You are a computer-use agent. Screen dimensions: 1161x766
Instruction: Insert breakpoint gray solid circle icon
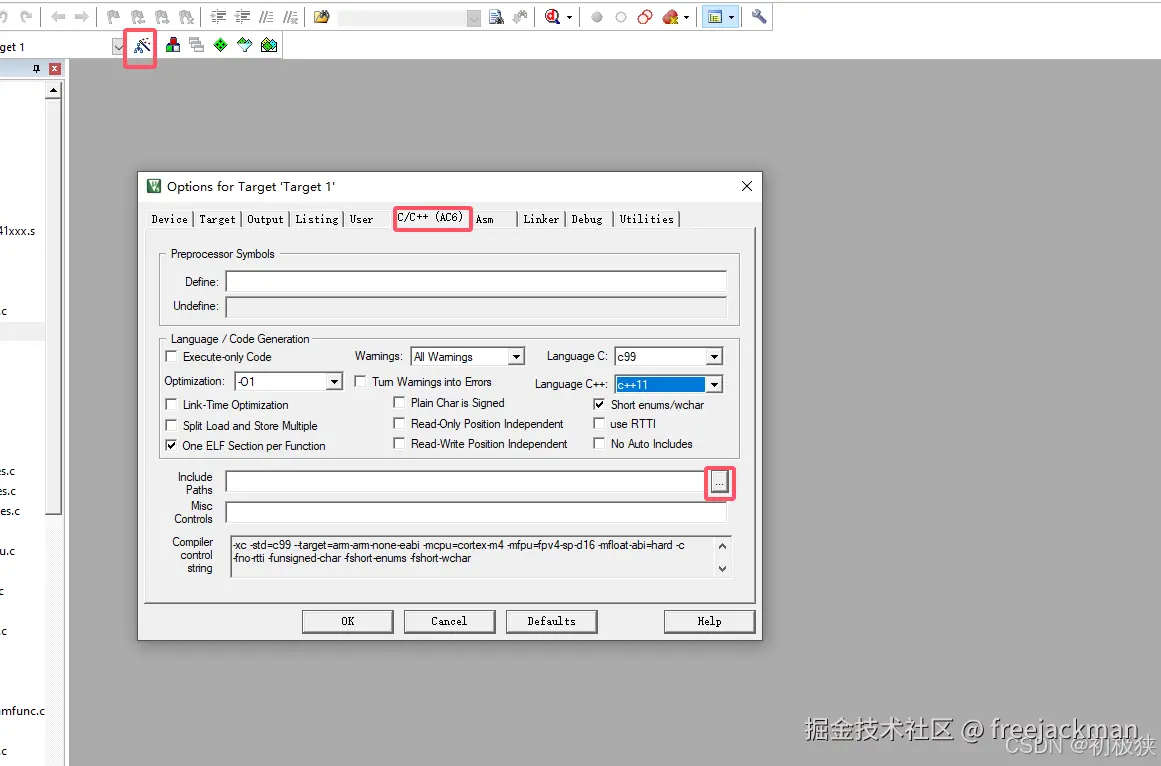[x=597, y=17]
